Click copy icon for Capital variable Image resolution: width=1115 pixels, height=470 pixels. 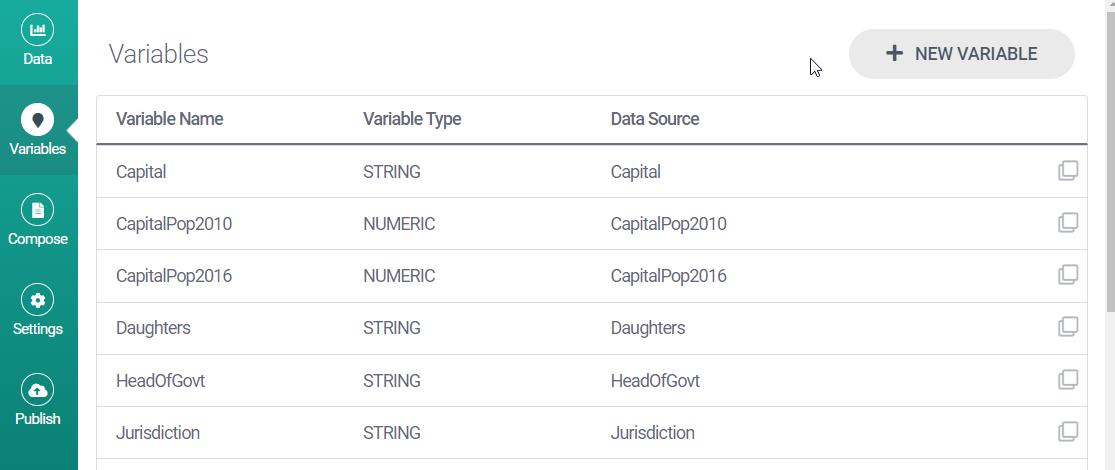[x=1068, y=171]
